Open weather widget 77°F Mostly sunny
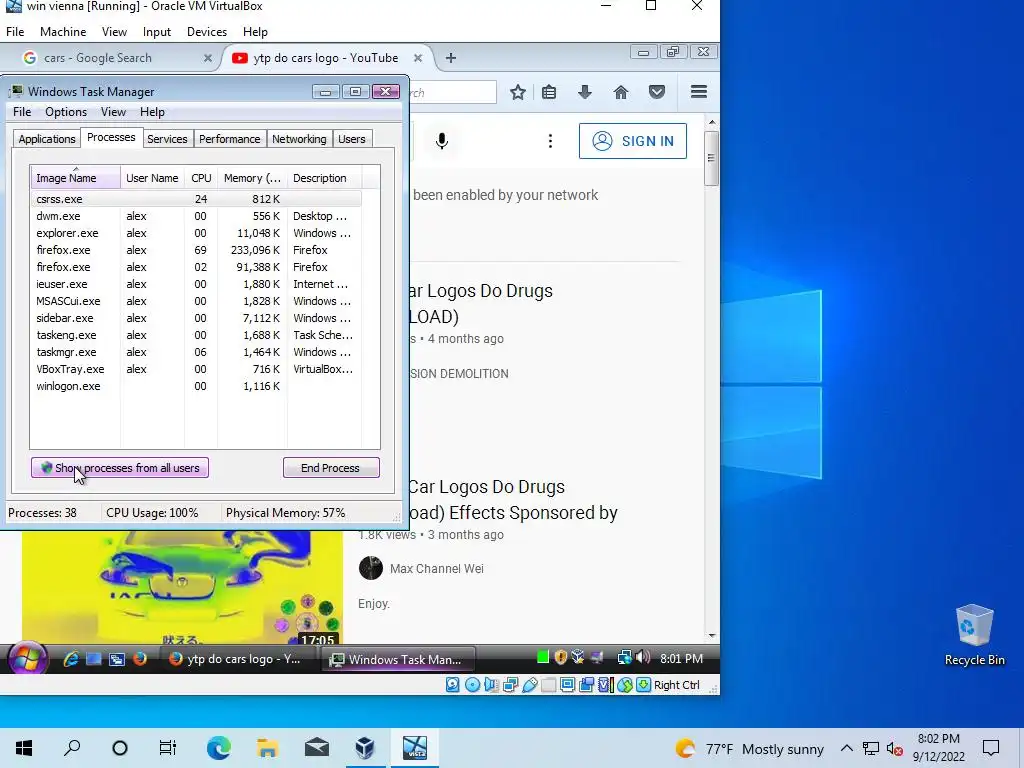 coord(750,748)
